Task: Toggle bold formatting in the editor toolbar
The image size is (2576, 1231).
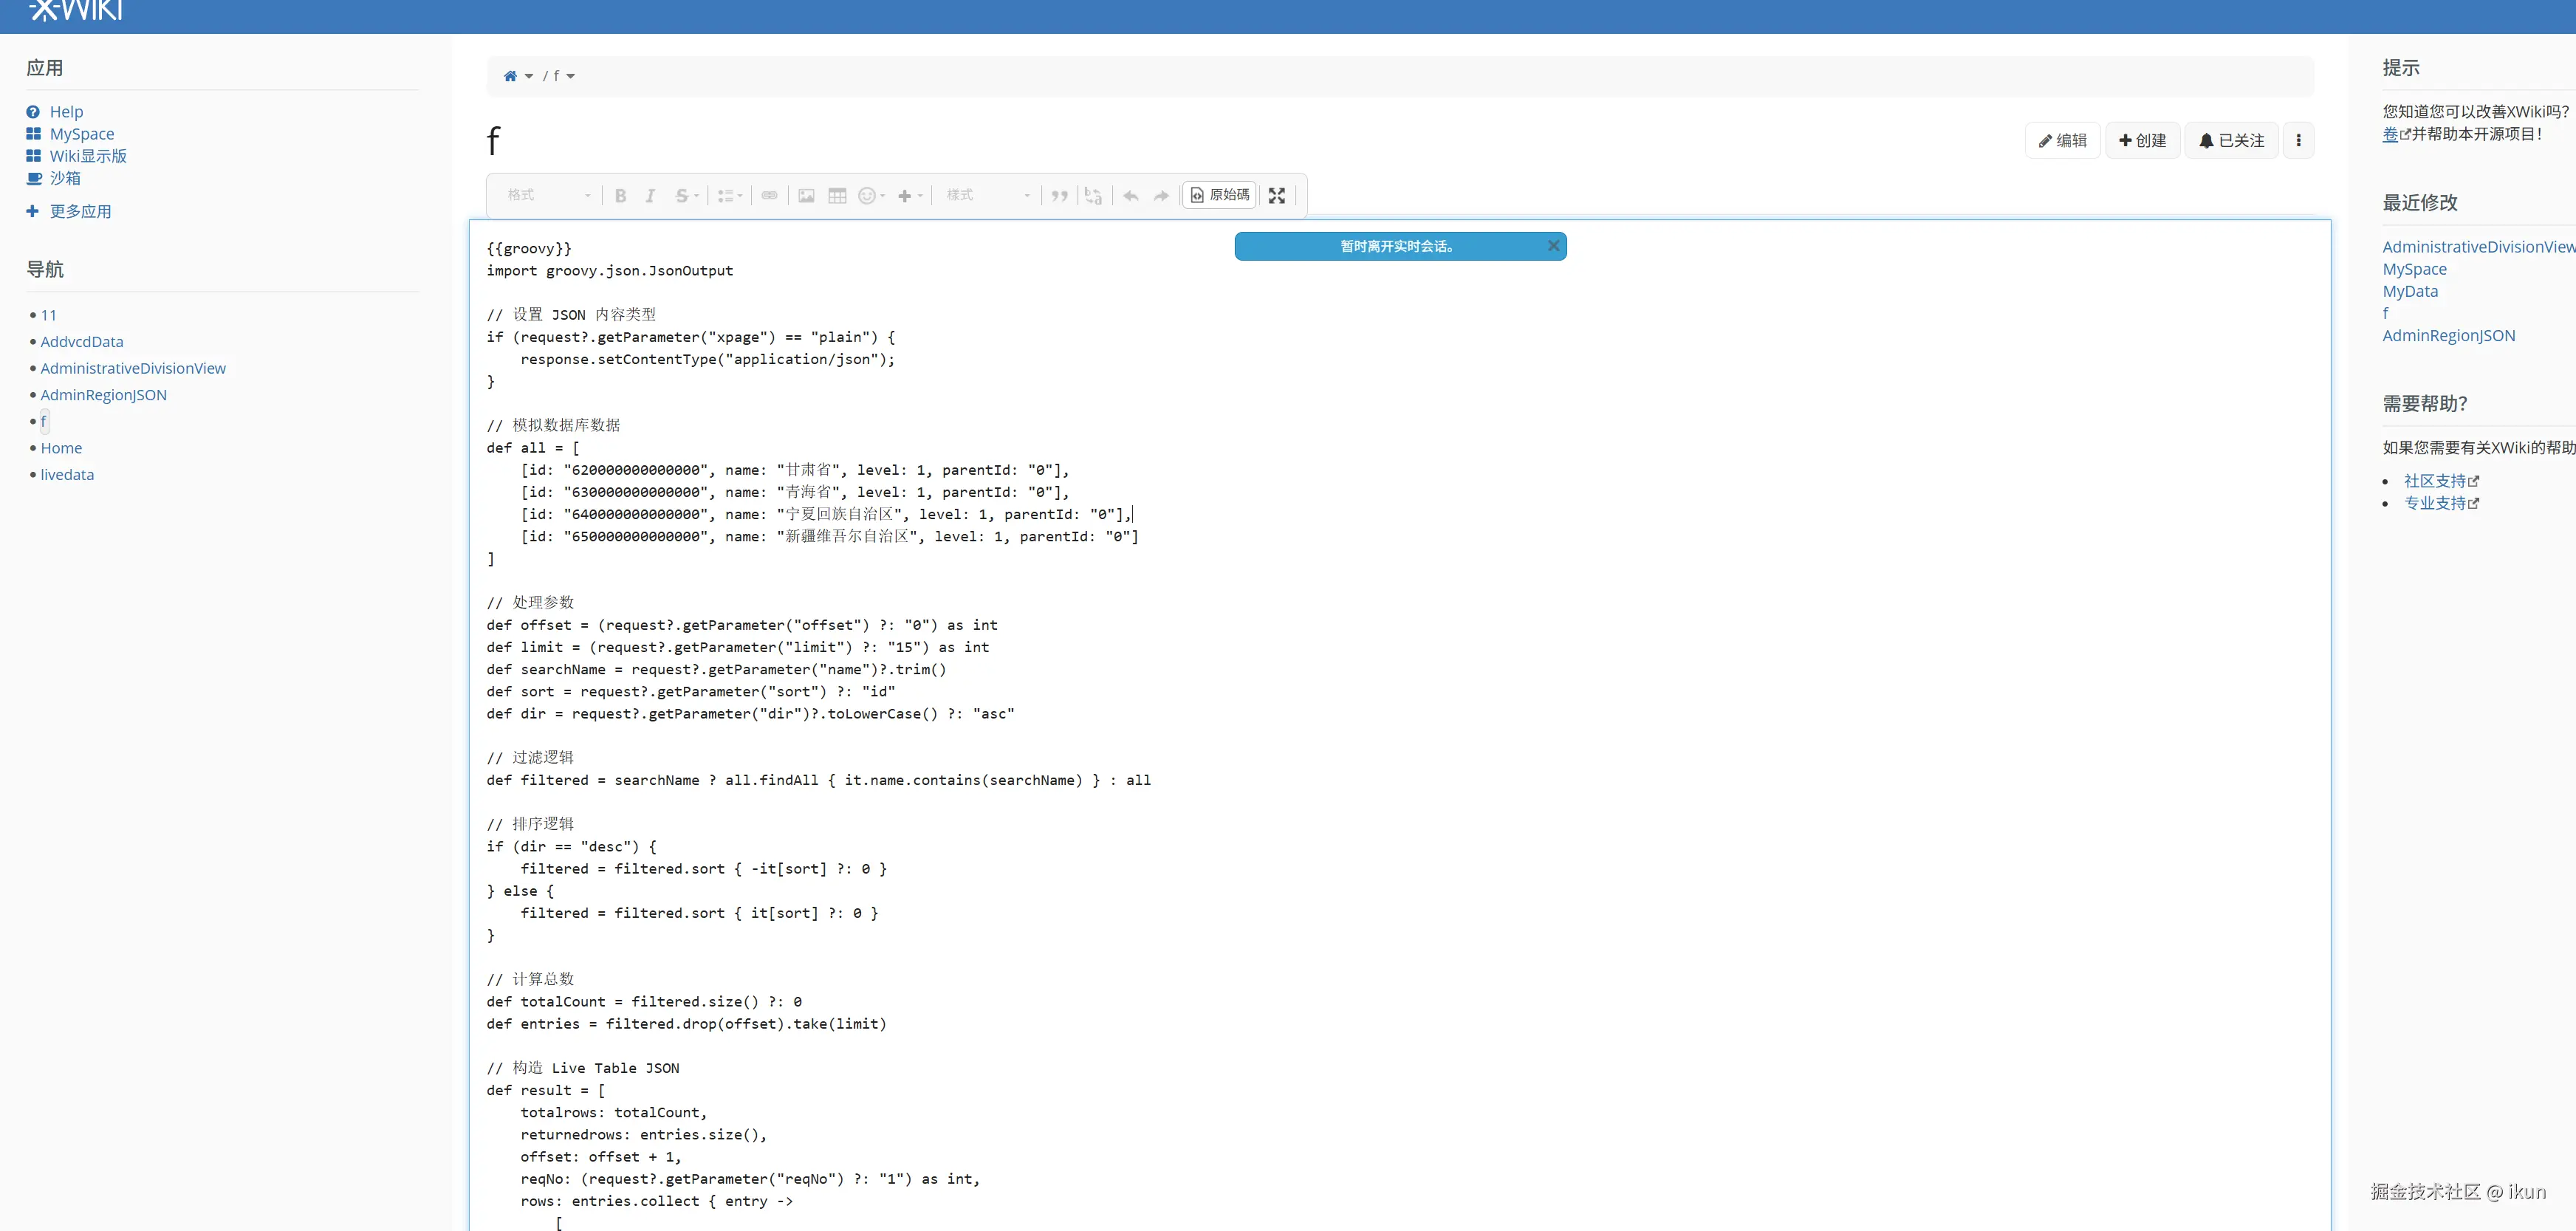Action: [620, 196]
